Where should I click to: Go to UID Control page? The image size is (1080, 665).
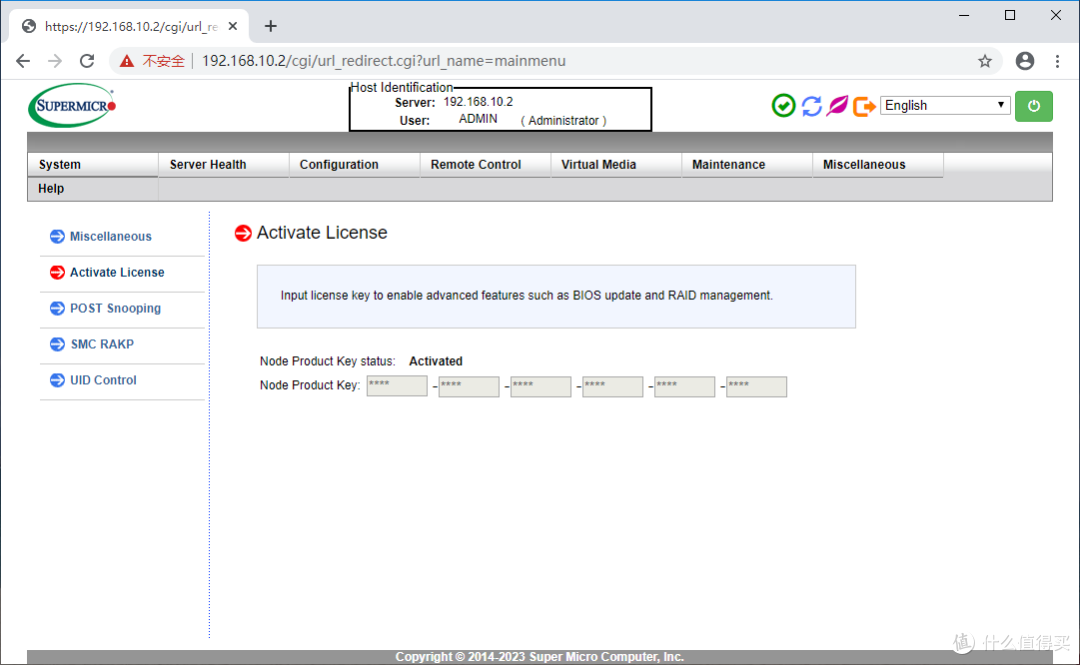tap(103, 380)
